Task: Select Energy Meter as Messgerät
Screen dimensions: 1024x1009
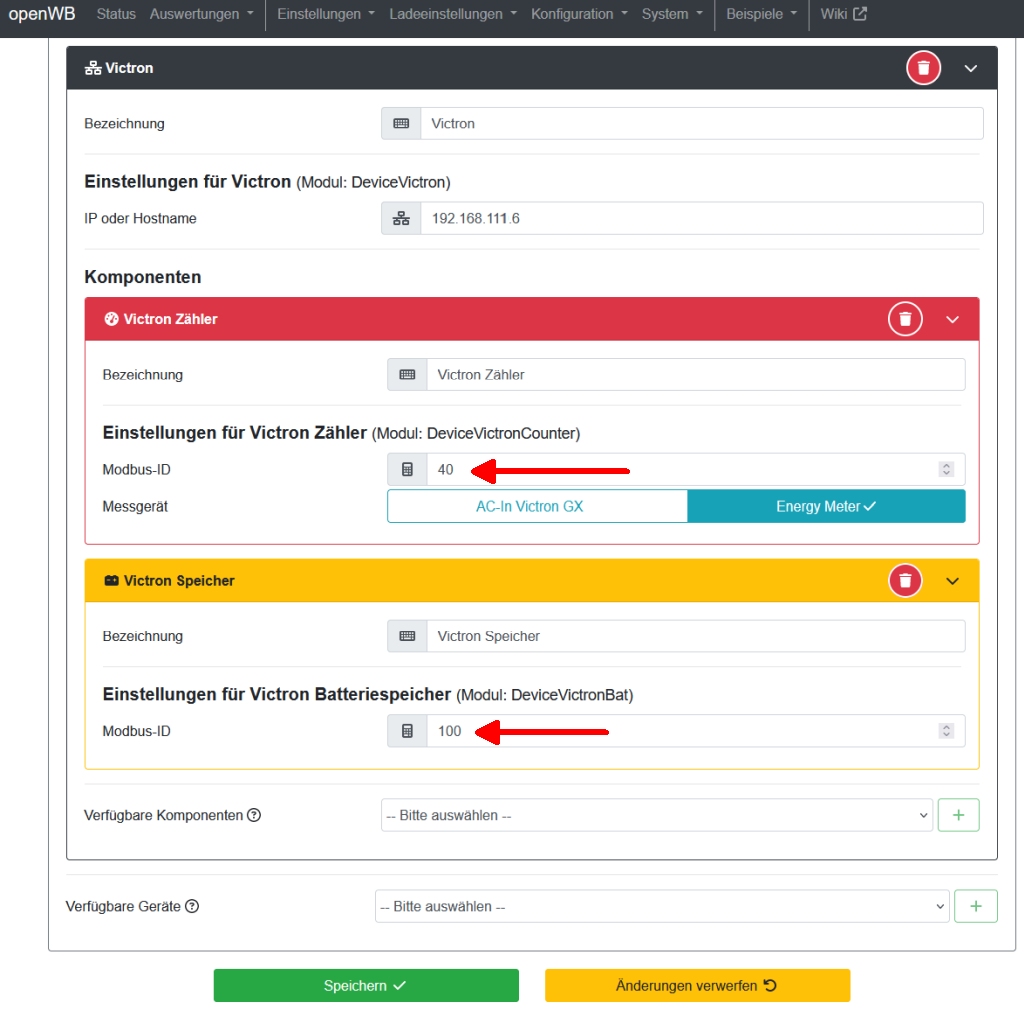Action: [826, 506]
